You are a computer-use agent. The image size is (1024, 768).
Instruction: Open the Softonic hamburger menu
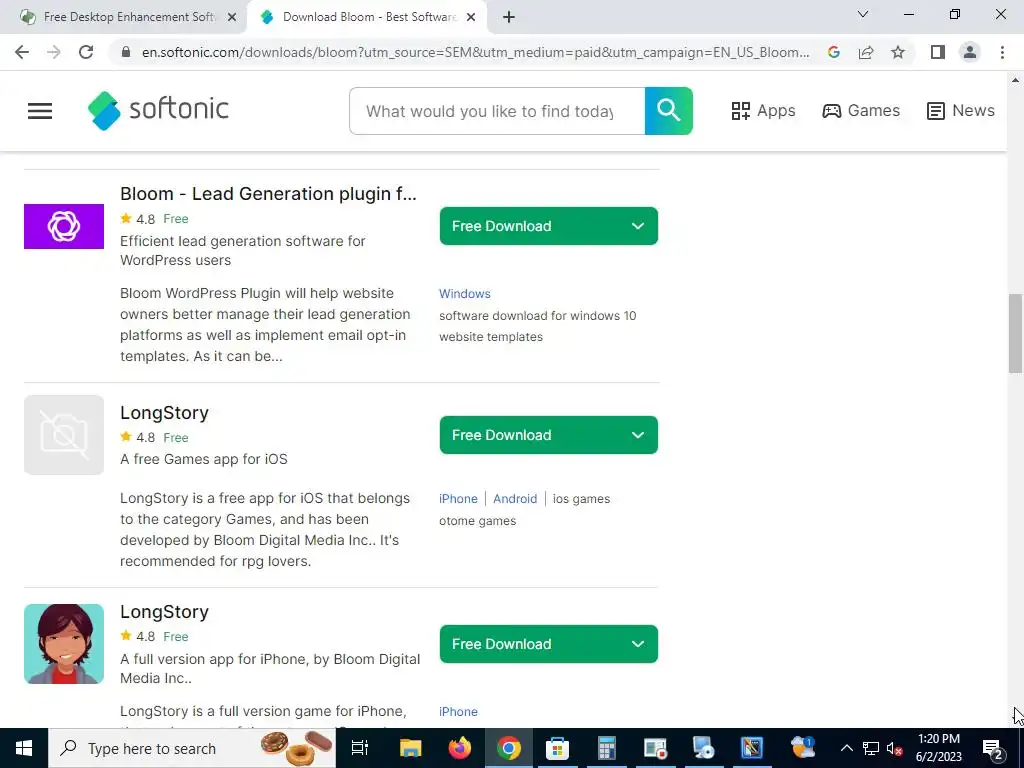click(x=40, y=111)
